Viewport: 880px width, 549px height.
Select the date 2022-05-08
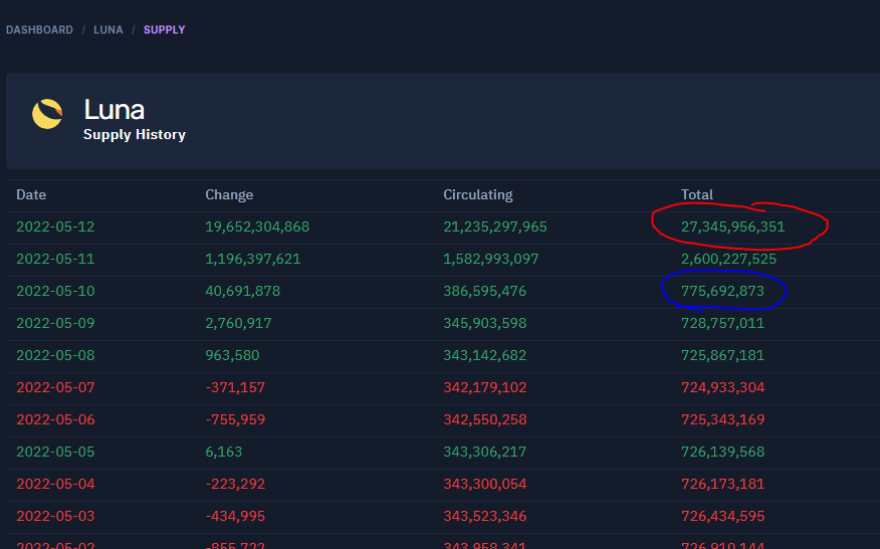click(x=56, y=355)
